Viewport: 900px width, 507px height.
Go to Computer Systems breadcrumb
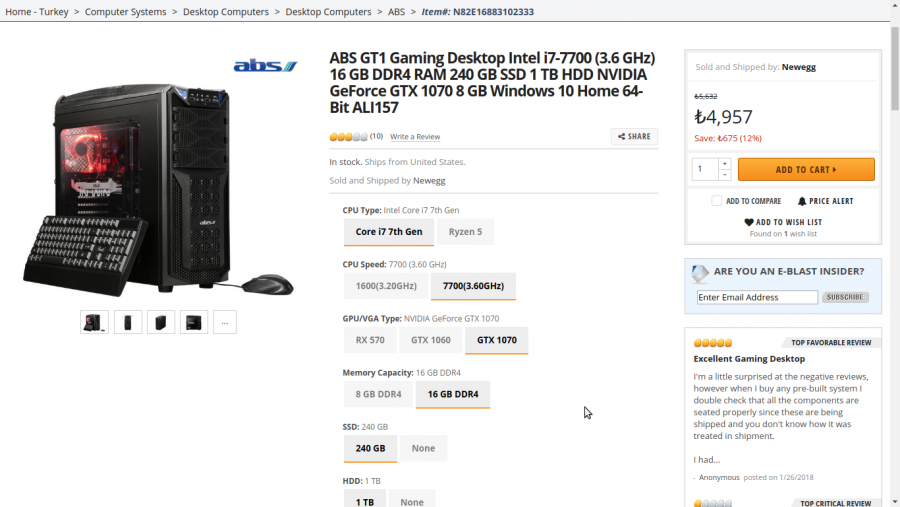125,12
